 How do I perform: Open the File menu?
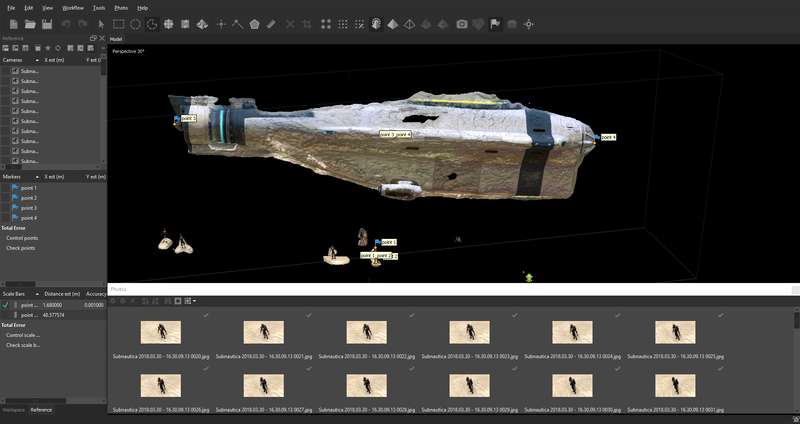(11, 8)
